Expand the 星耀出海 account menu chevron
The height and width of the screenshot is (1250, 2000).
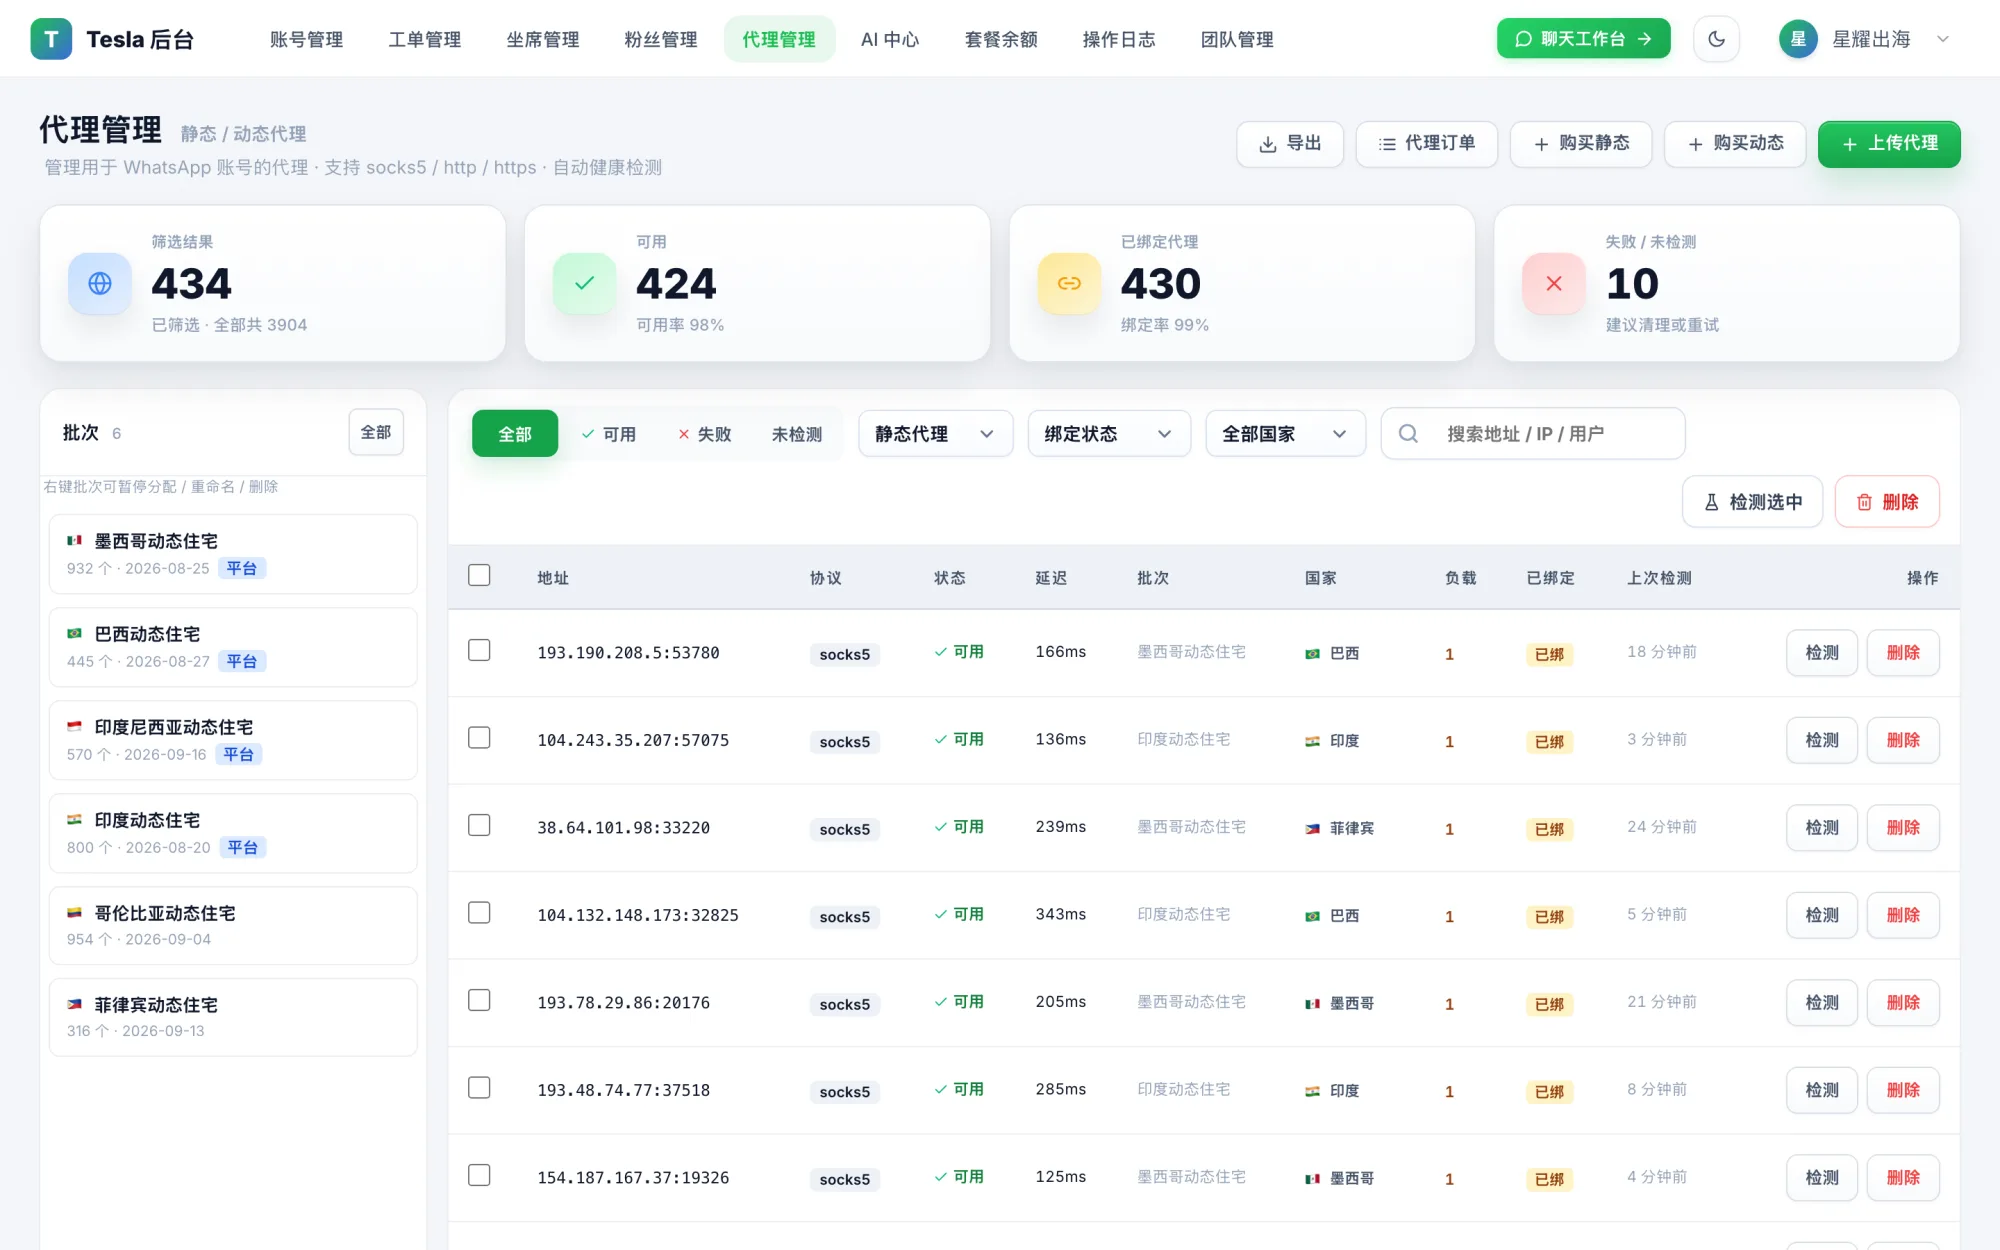1943,39
